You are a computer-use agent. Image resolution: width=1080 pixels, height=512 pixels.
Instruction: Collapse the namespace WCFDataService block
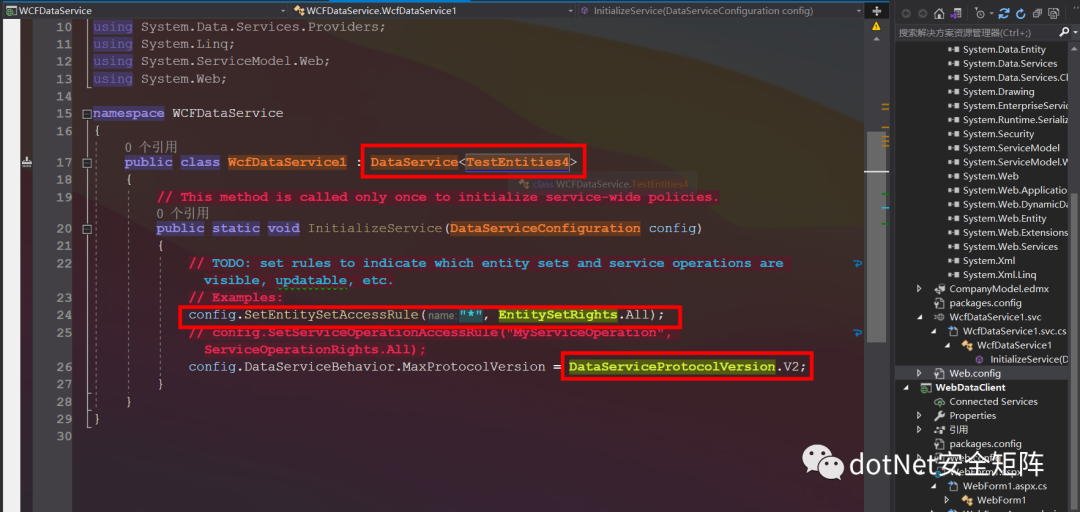click(86, 114)
